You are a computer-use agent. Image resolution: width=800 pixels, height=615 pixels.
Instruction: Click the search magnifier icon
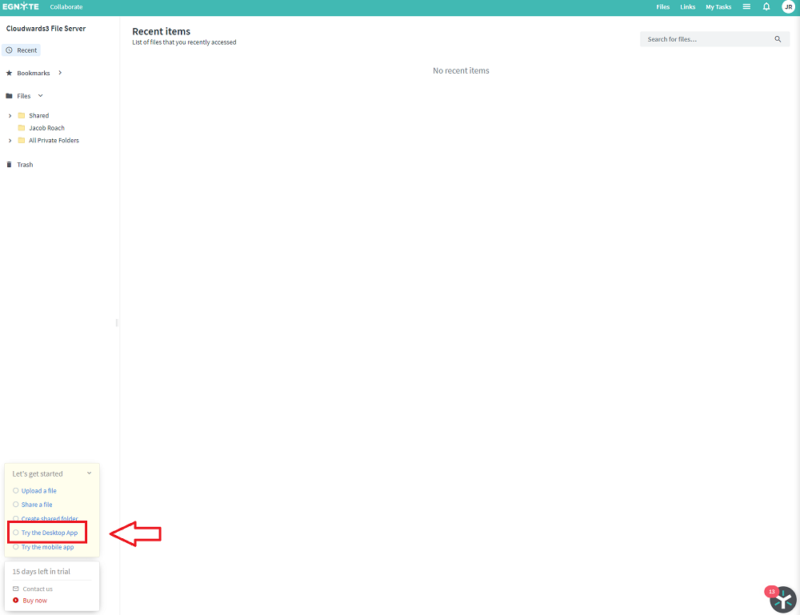pyautogui.click(x=778, y=39)
